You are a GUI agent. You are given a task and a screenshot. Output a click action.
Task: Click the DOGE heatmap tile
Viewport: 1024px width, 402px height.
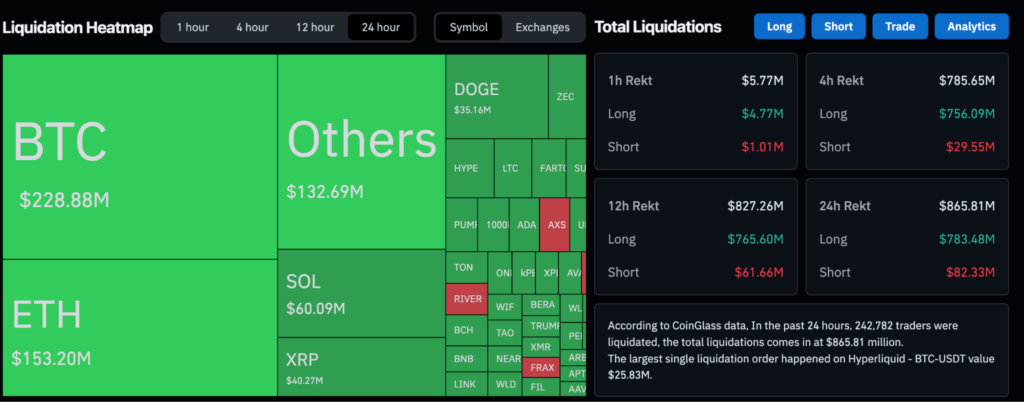(496, 97)
